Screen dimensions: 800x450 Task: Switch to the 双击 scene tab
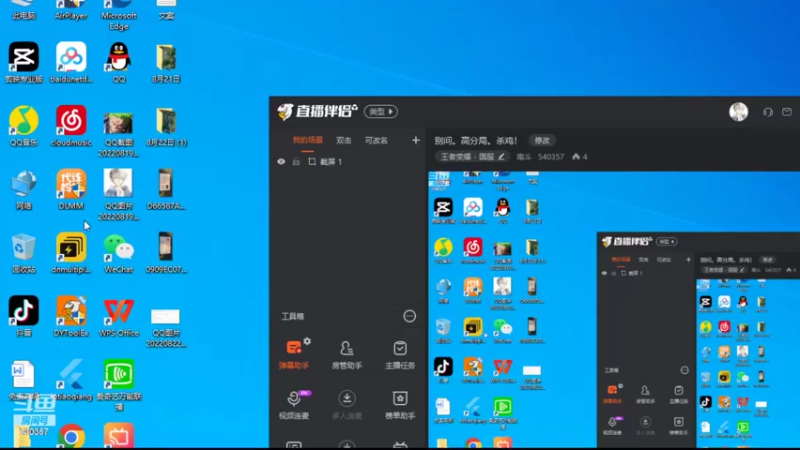click(344, 140)
